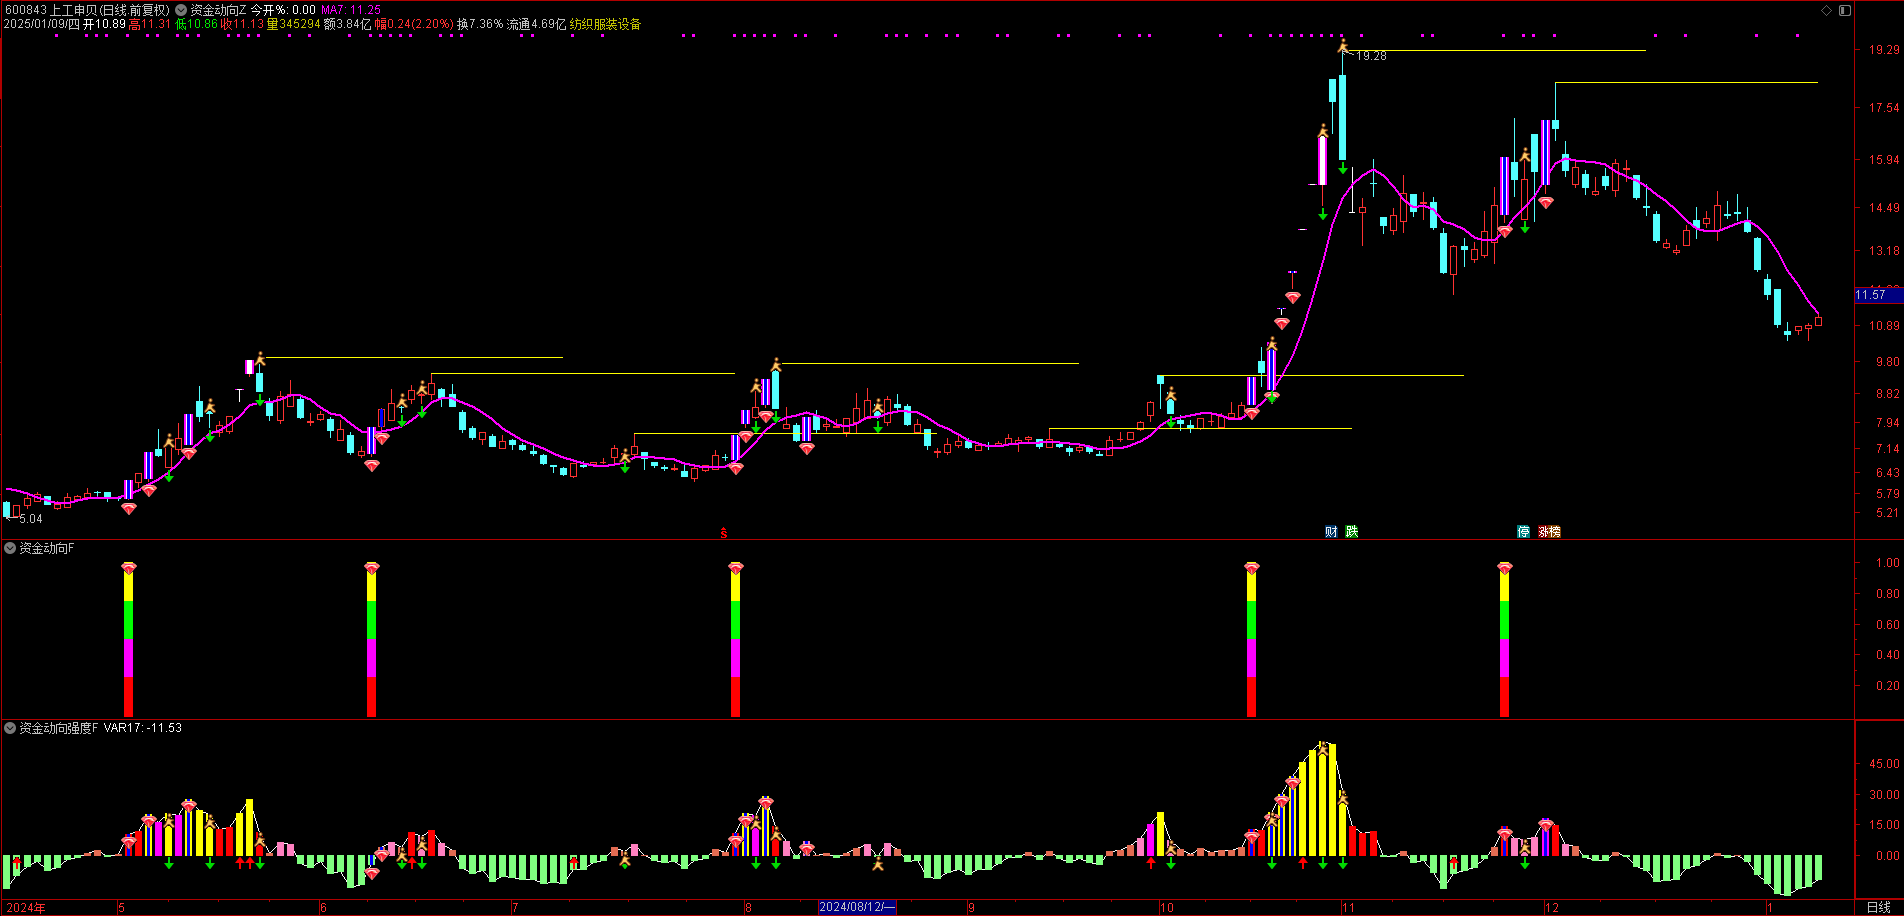Click first diamond bar in 资金动向F panel
The width and height of the screenshot is (1904, 916).
tap(128, 640)
